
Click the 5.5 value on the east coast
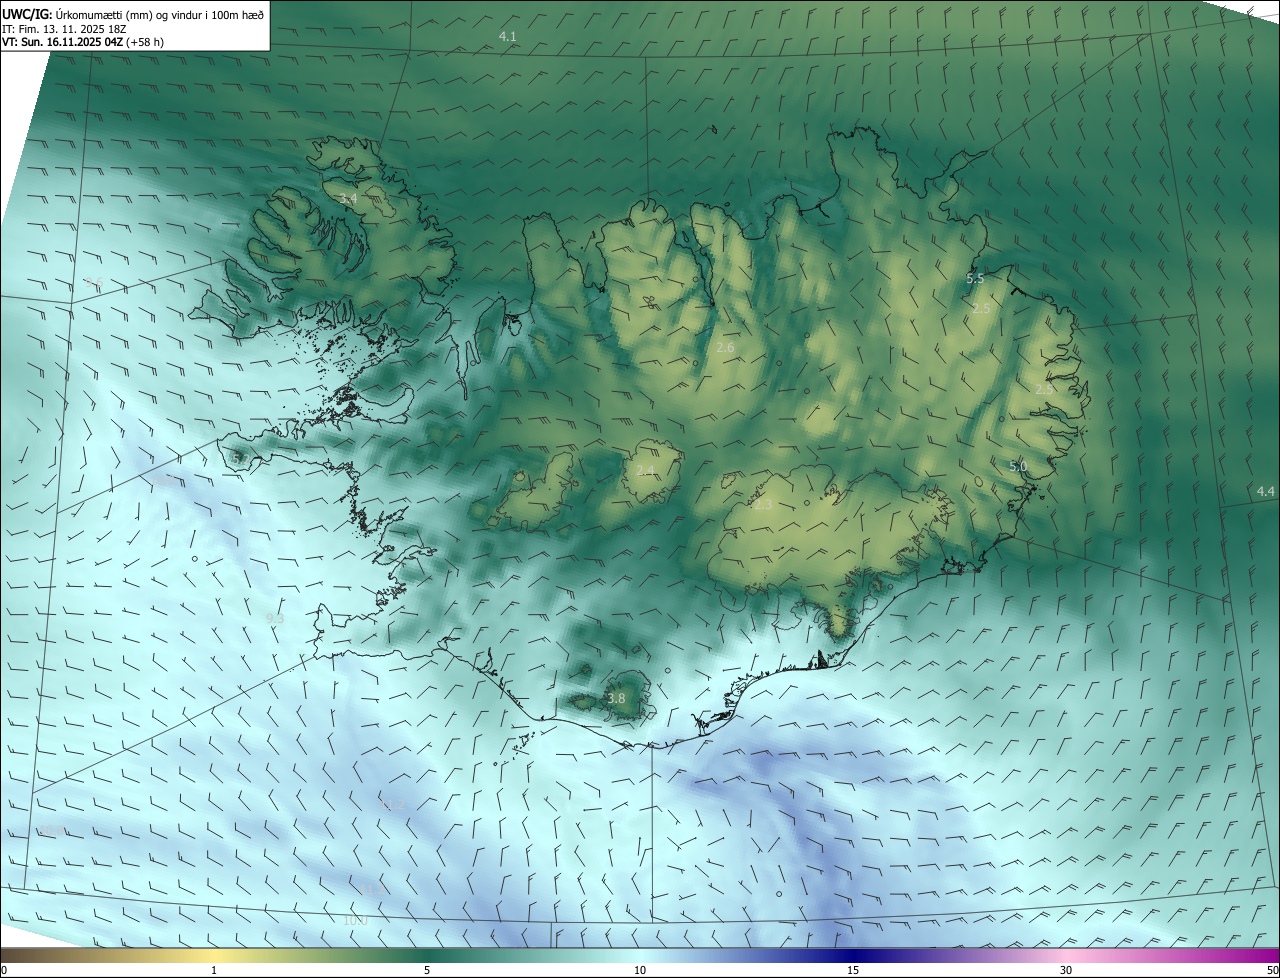(975, 278)
